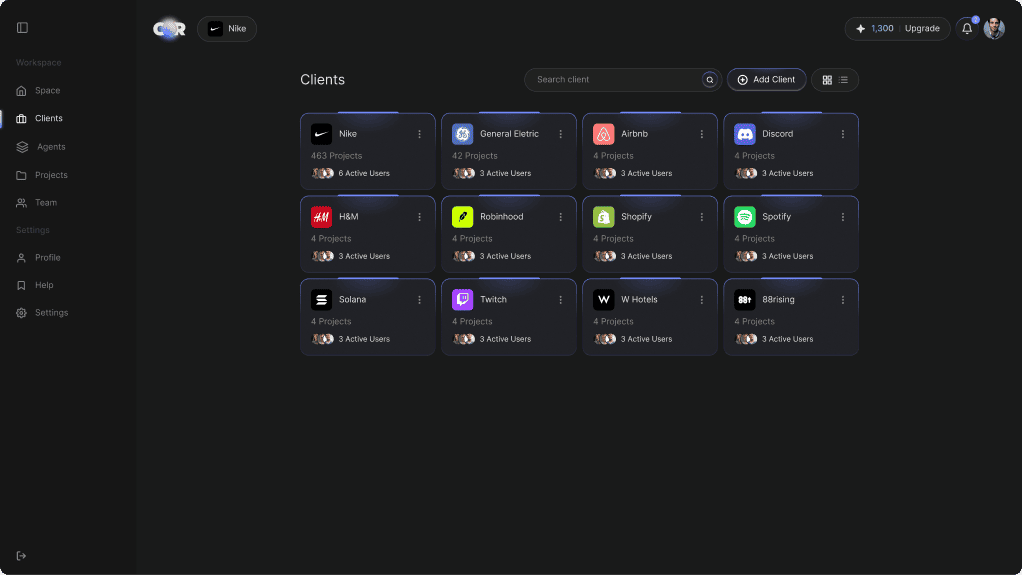Click the Discord client logo
1022x575 pixels.
tap(744, 134)
